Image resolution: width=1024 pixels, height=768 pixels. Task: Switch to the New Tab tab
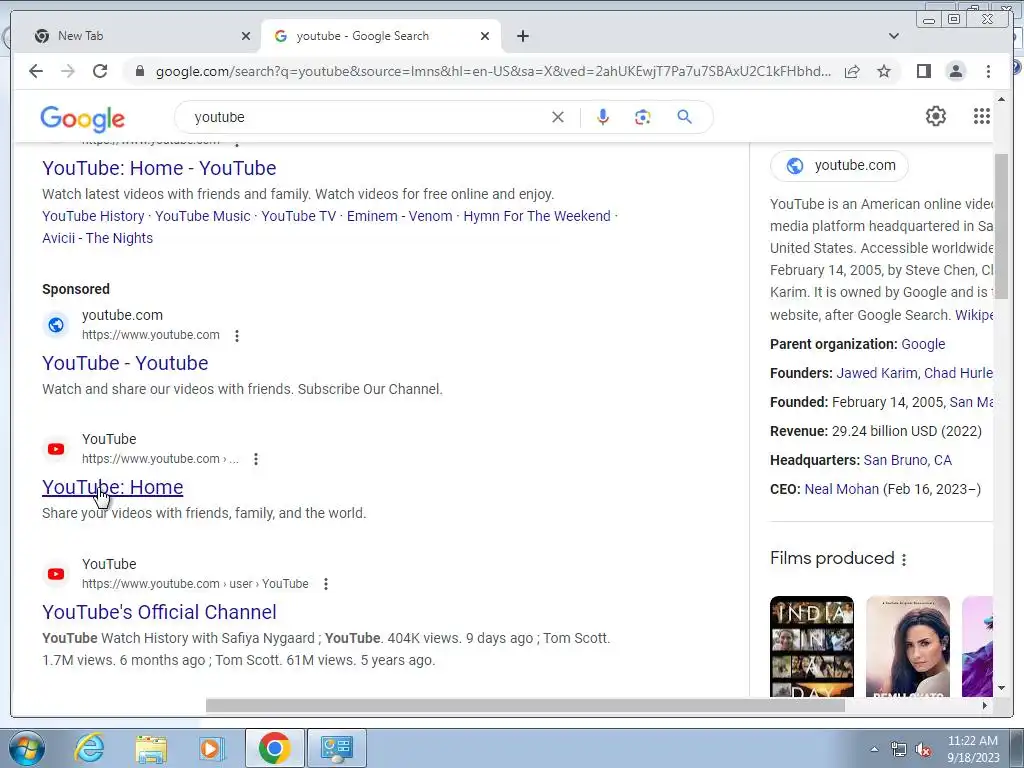tap(137, 36)
